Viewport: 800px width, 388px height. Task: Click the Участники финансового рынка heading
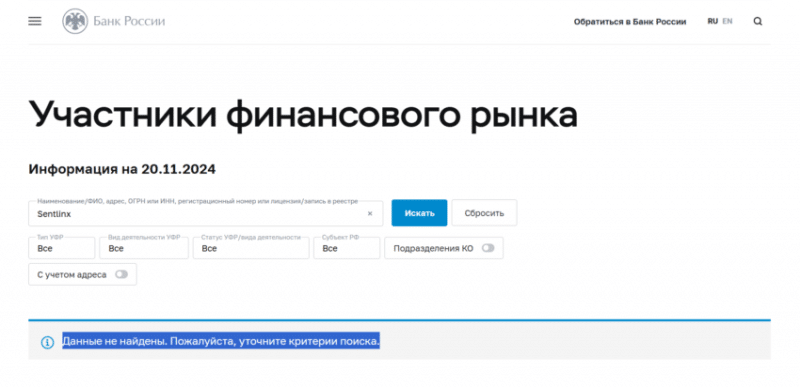click(x=303, y=114)
